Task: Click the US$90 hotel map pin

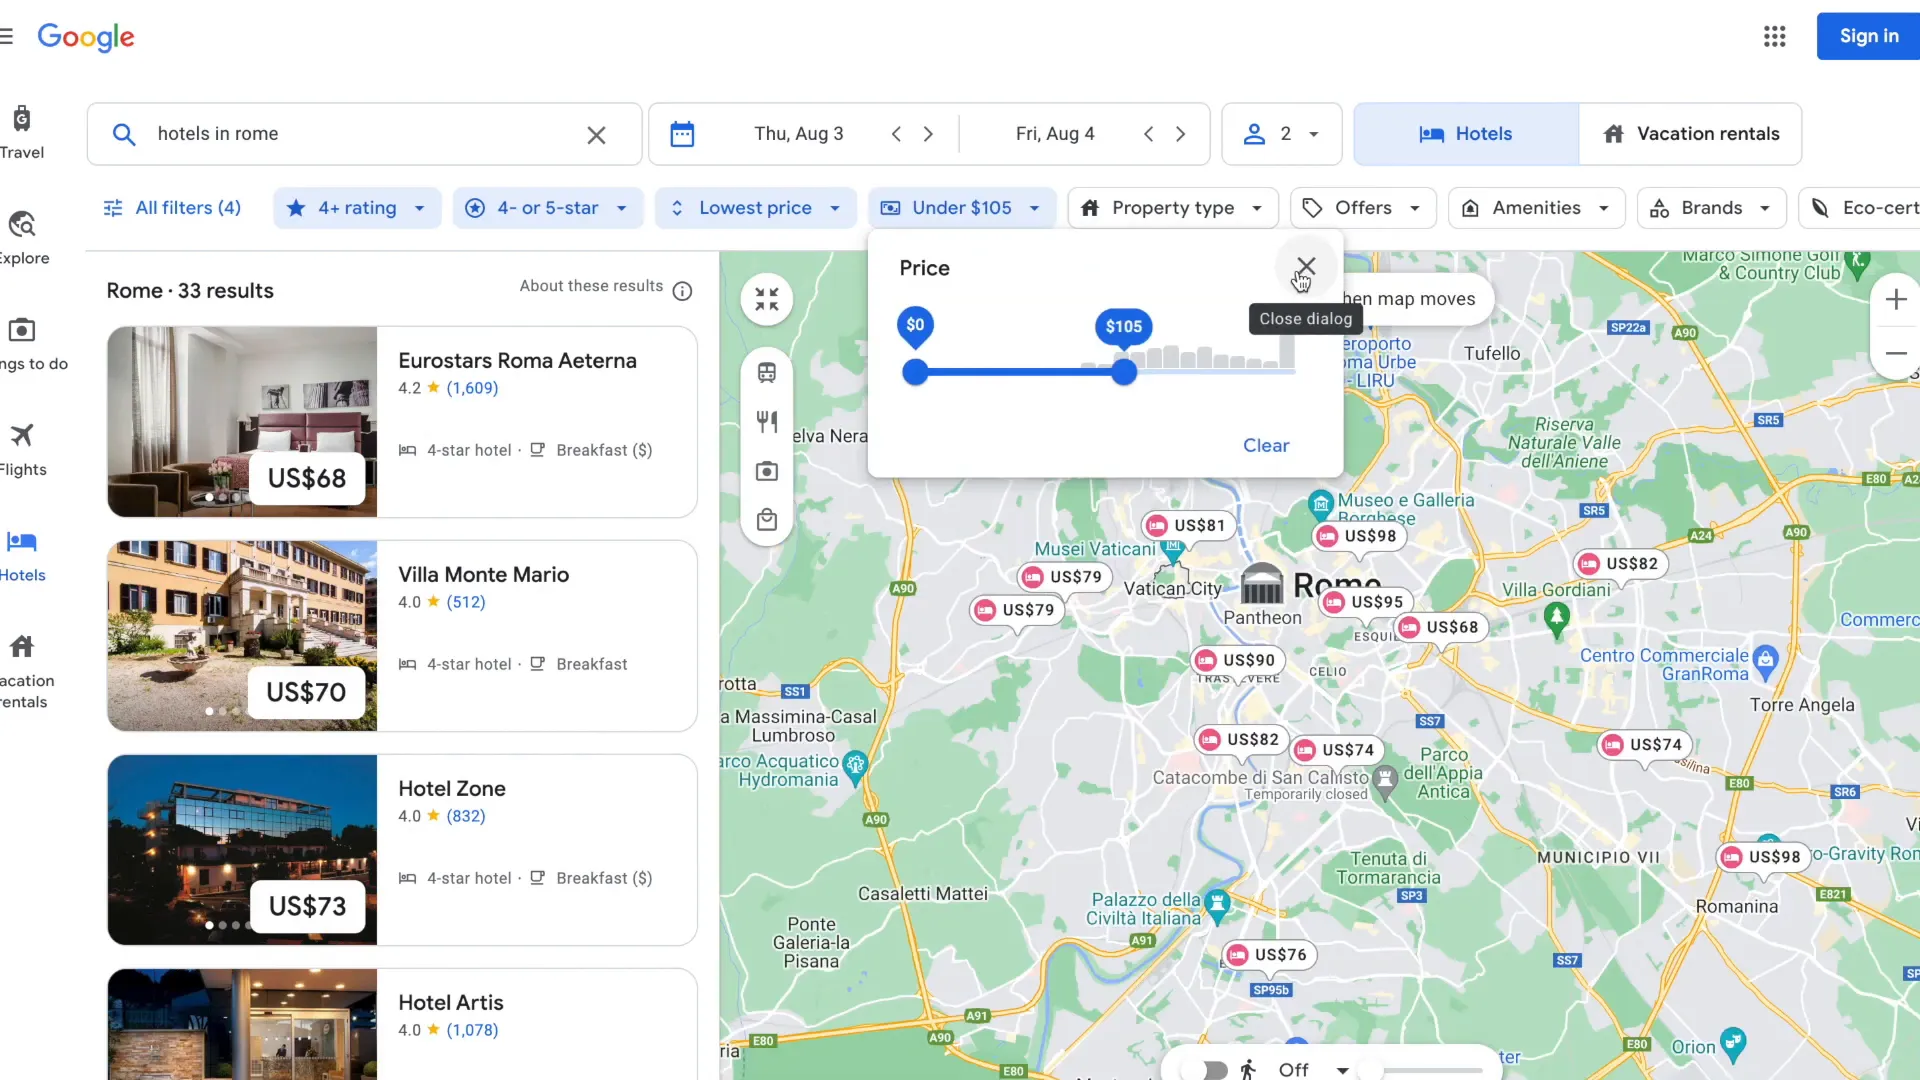Action: [x=1238, y=660]
